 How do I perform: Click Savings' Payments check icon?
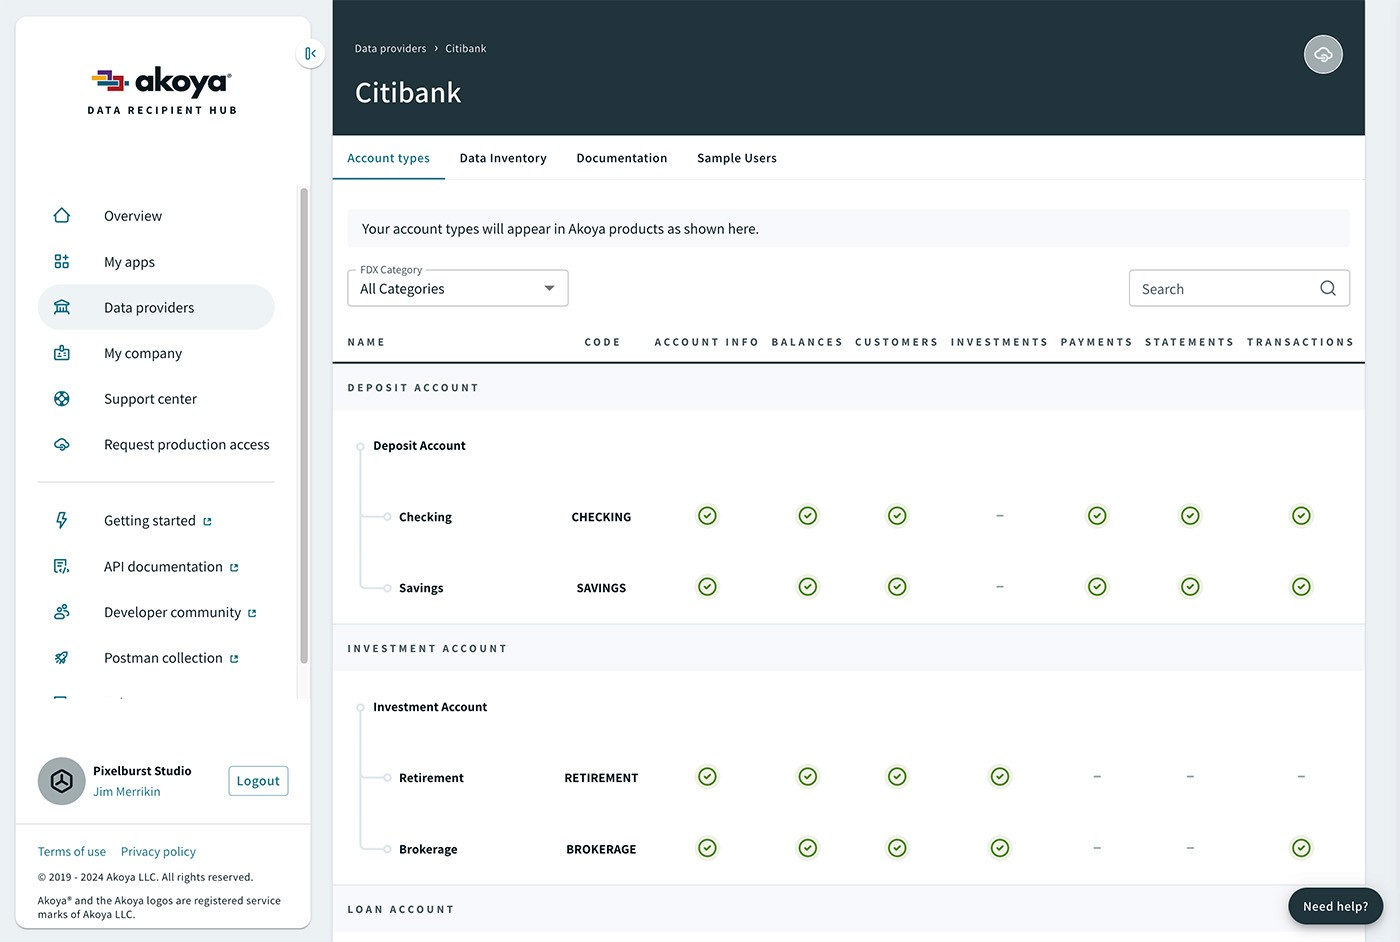coord(1097,587)
